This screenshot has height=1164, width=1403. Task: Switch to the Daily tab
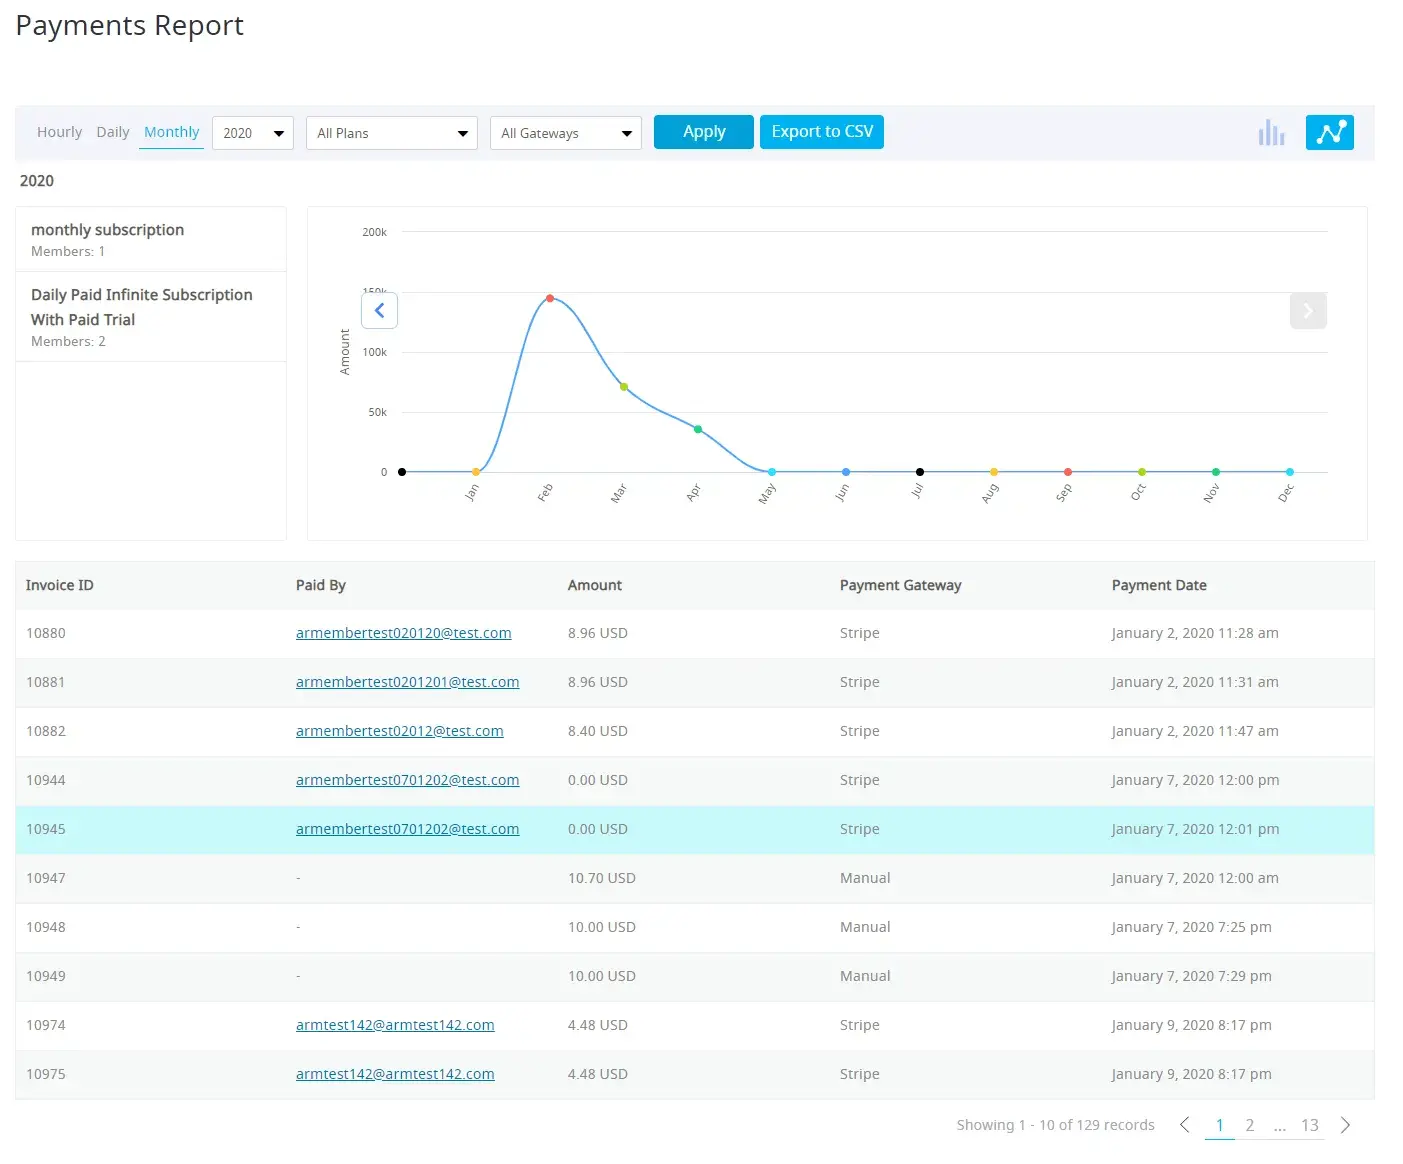pos(113,132)
